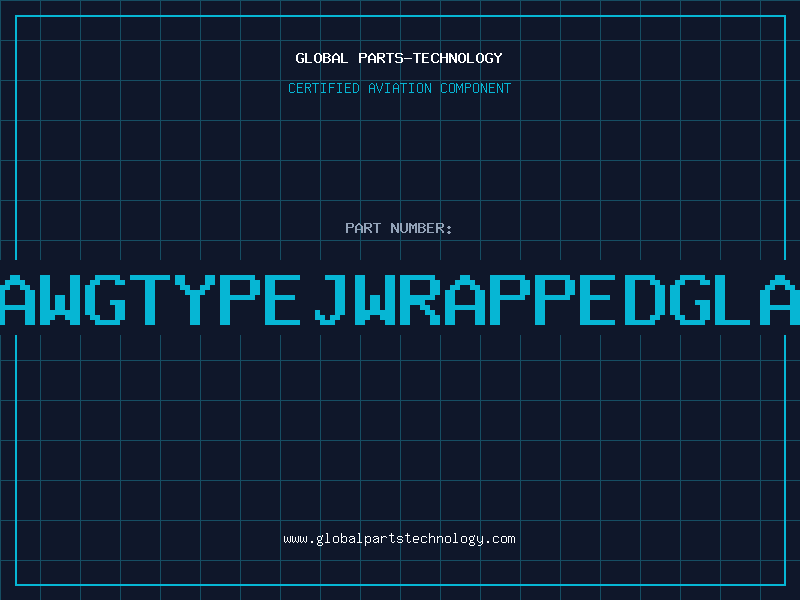This screenshot has width=800, height=600.
Task: Click the PART NUMBER: label
Action: [x=399, y=228]
